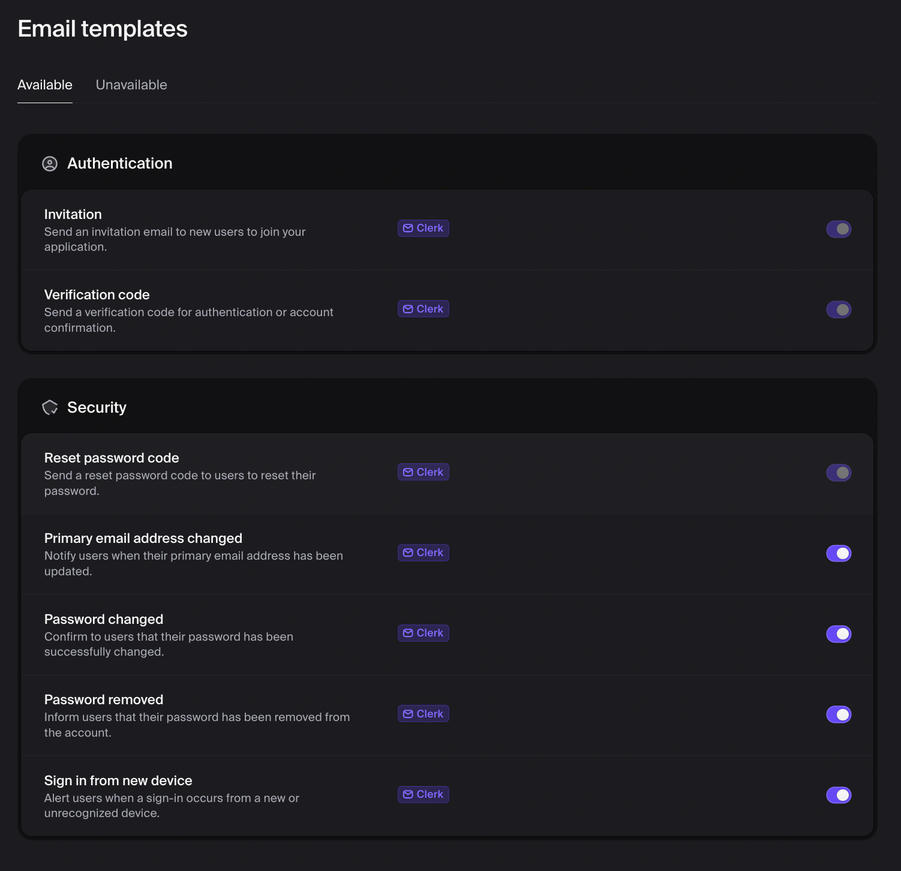901x871 pixels.
Task: Click the Clerk envelope icon beside Primary email address changed
Action: click(x=406, y=552)
